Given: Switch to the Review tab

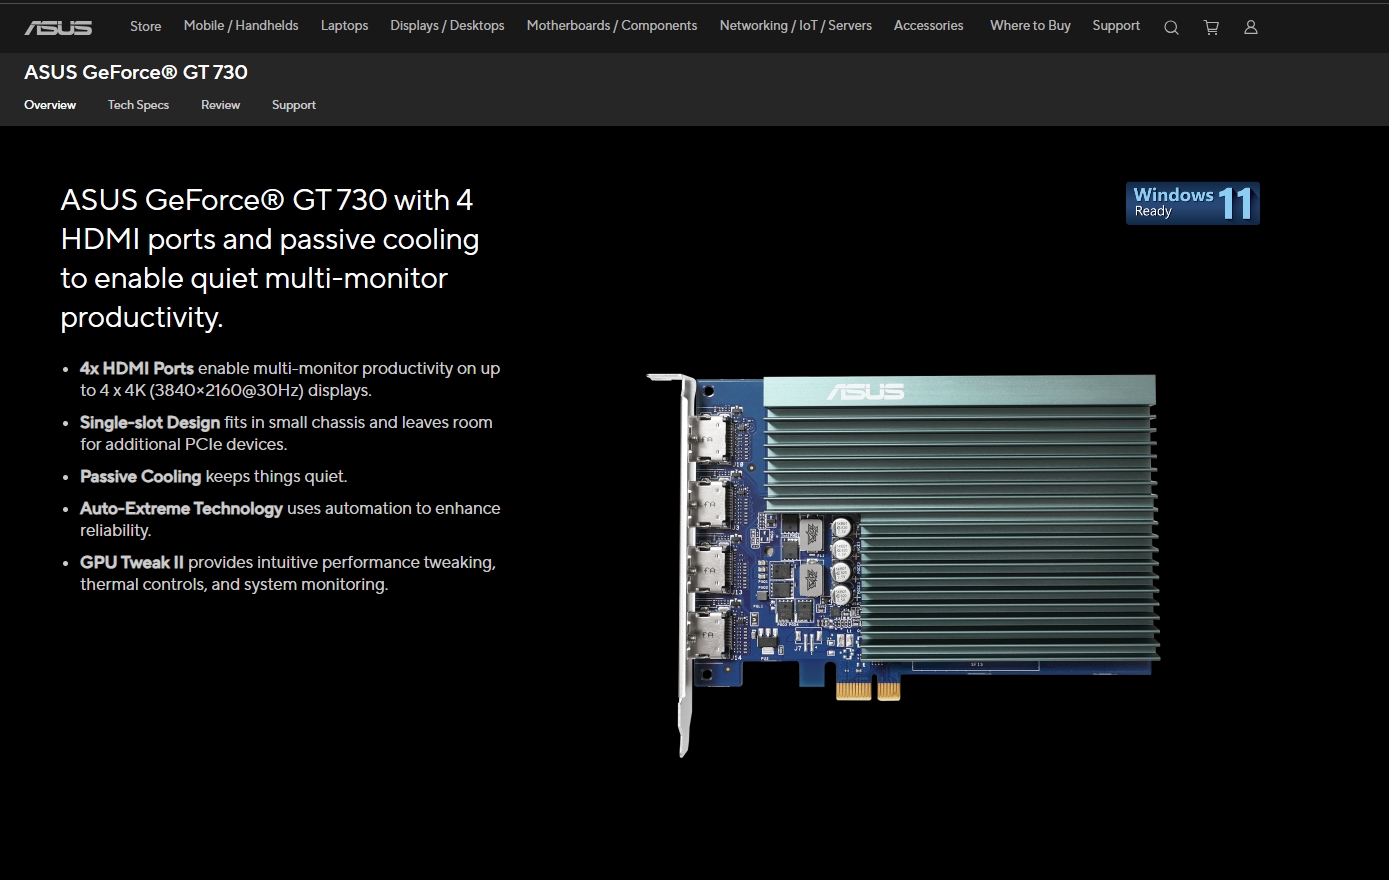Looking at the screenshot, I should (220, 105).
